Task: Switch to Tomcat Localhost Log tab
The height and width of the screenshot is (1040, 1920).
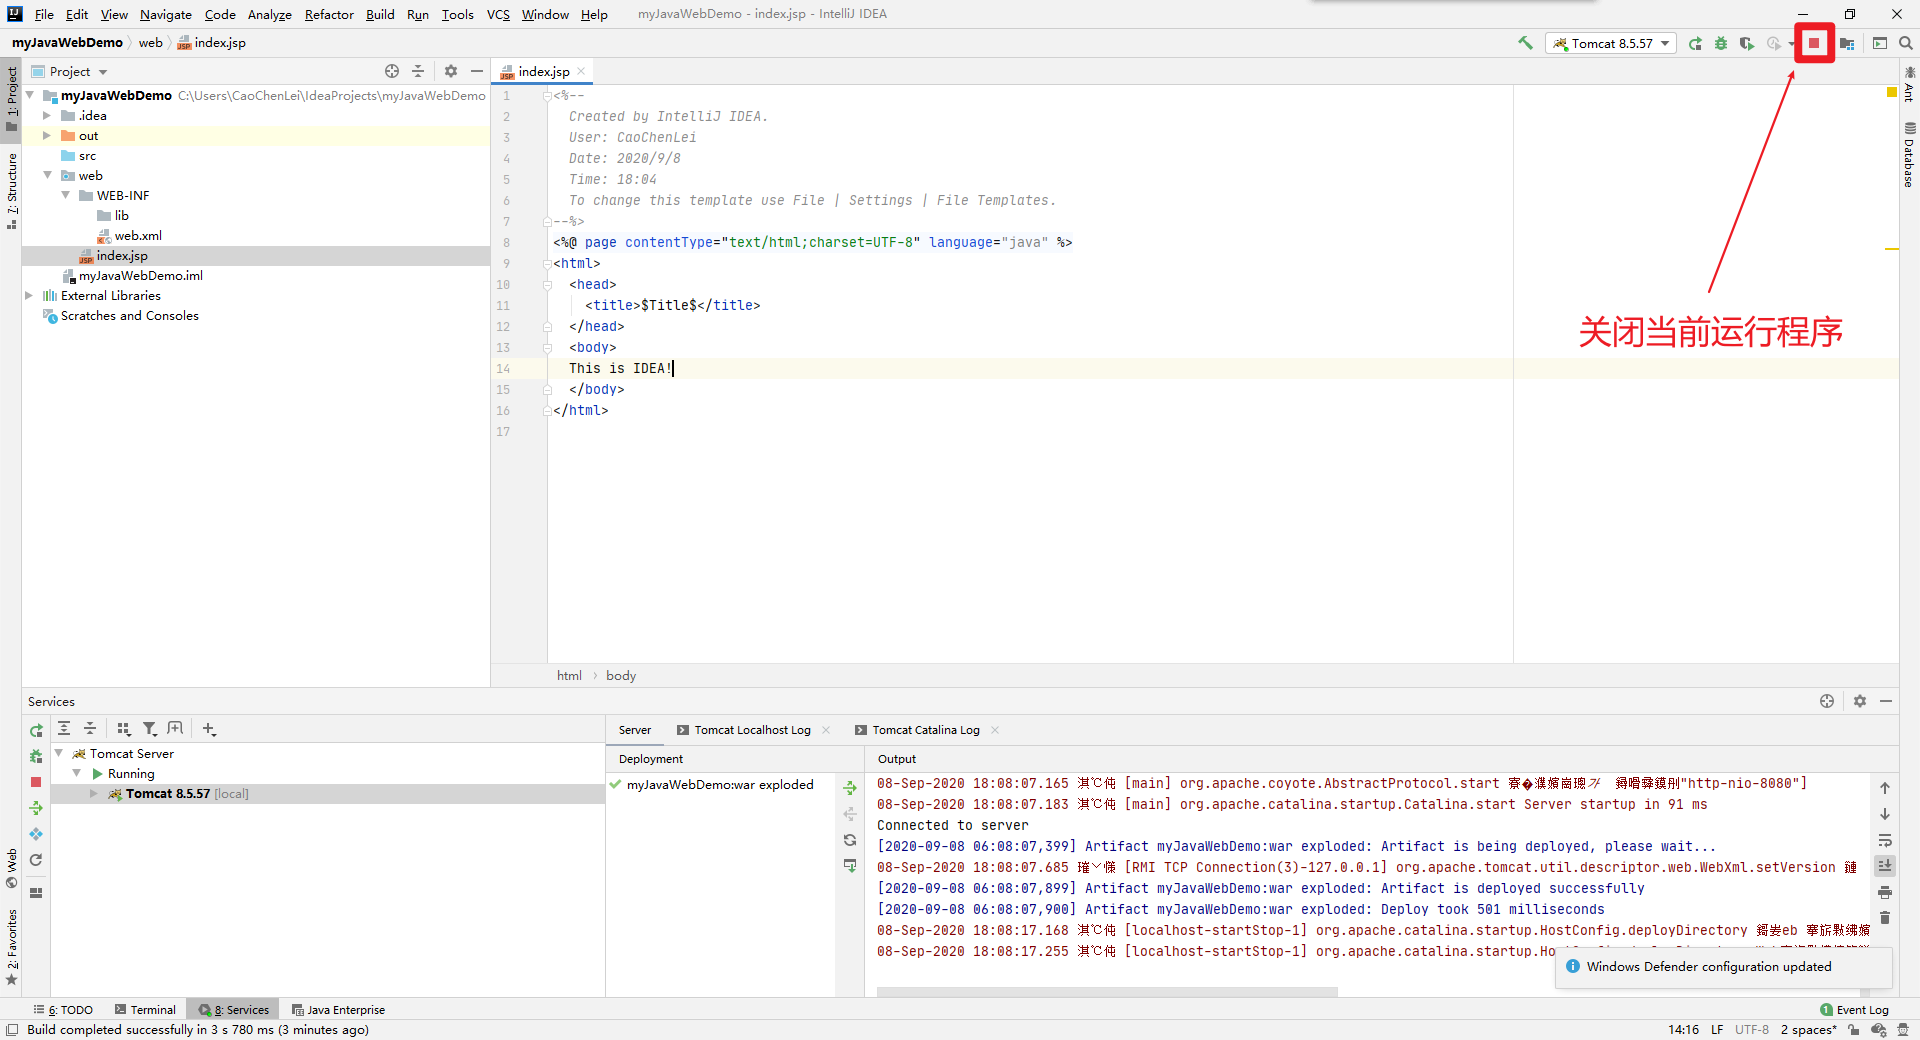Action: (x=752, y=730)
